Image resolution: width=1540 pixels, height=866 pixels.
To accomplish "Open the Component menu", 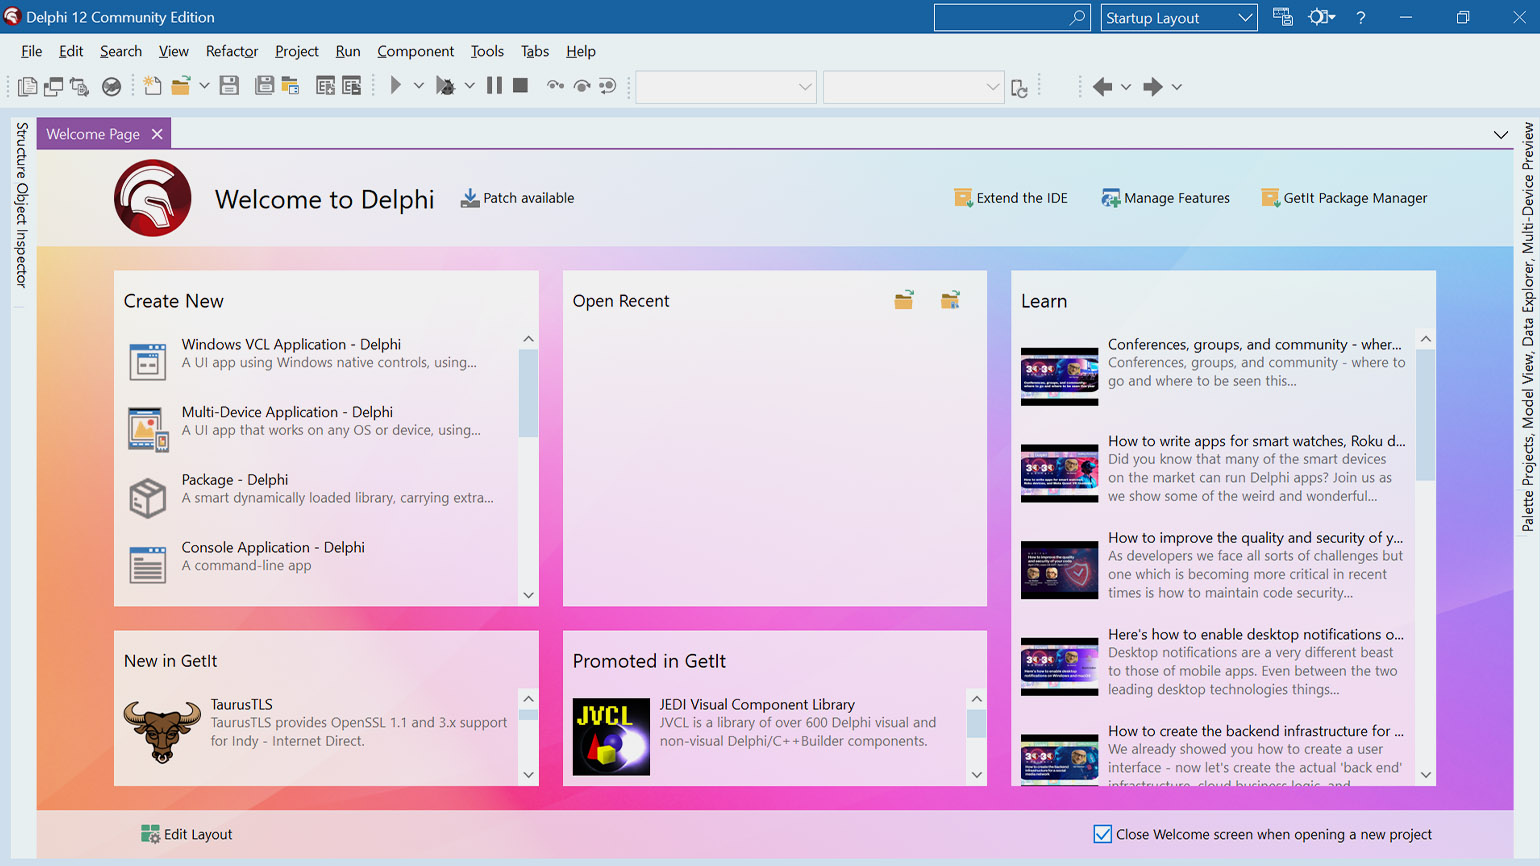I will (x=415, y=51).
